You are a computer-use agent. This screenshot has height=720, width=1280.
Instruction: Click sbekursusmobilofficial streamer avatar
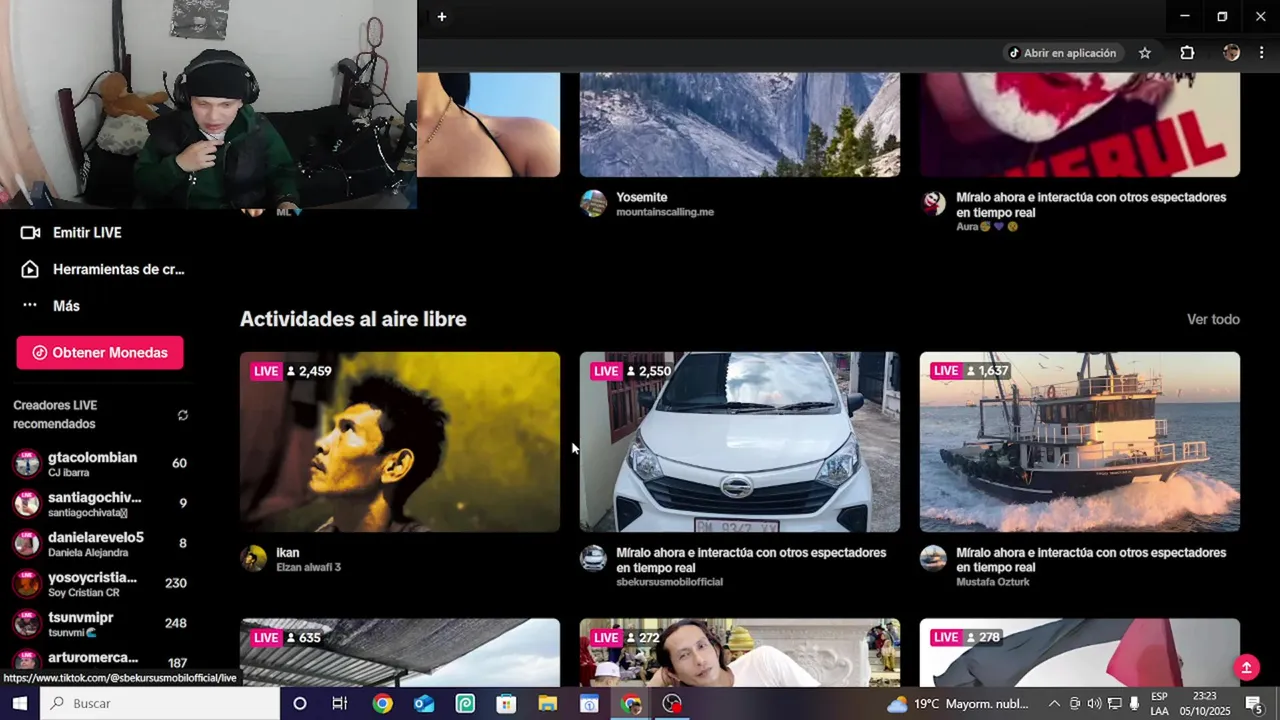594,558
